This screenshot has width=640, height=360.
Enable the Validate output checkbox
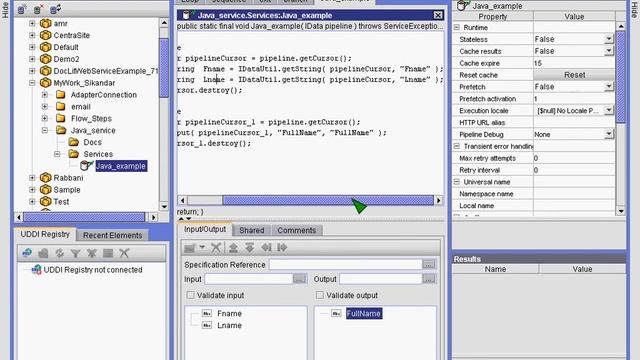click(x=320, y=295)
